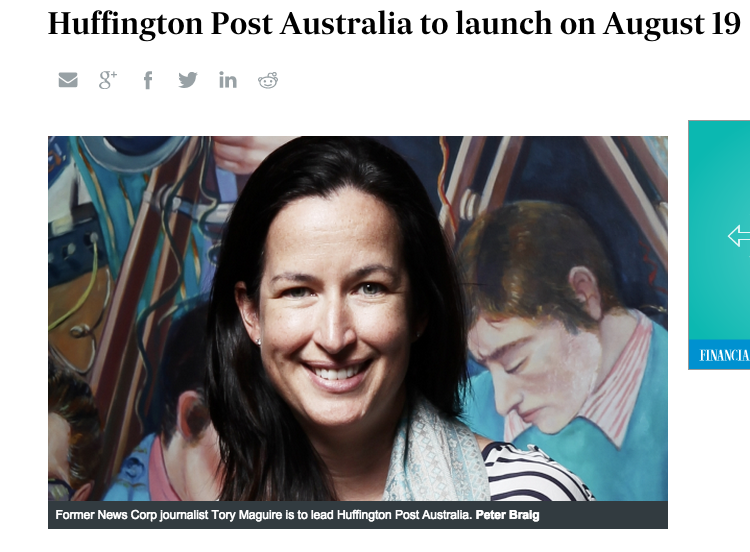
Task: Share the article on Google Plus
Action: [108, 80]
